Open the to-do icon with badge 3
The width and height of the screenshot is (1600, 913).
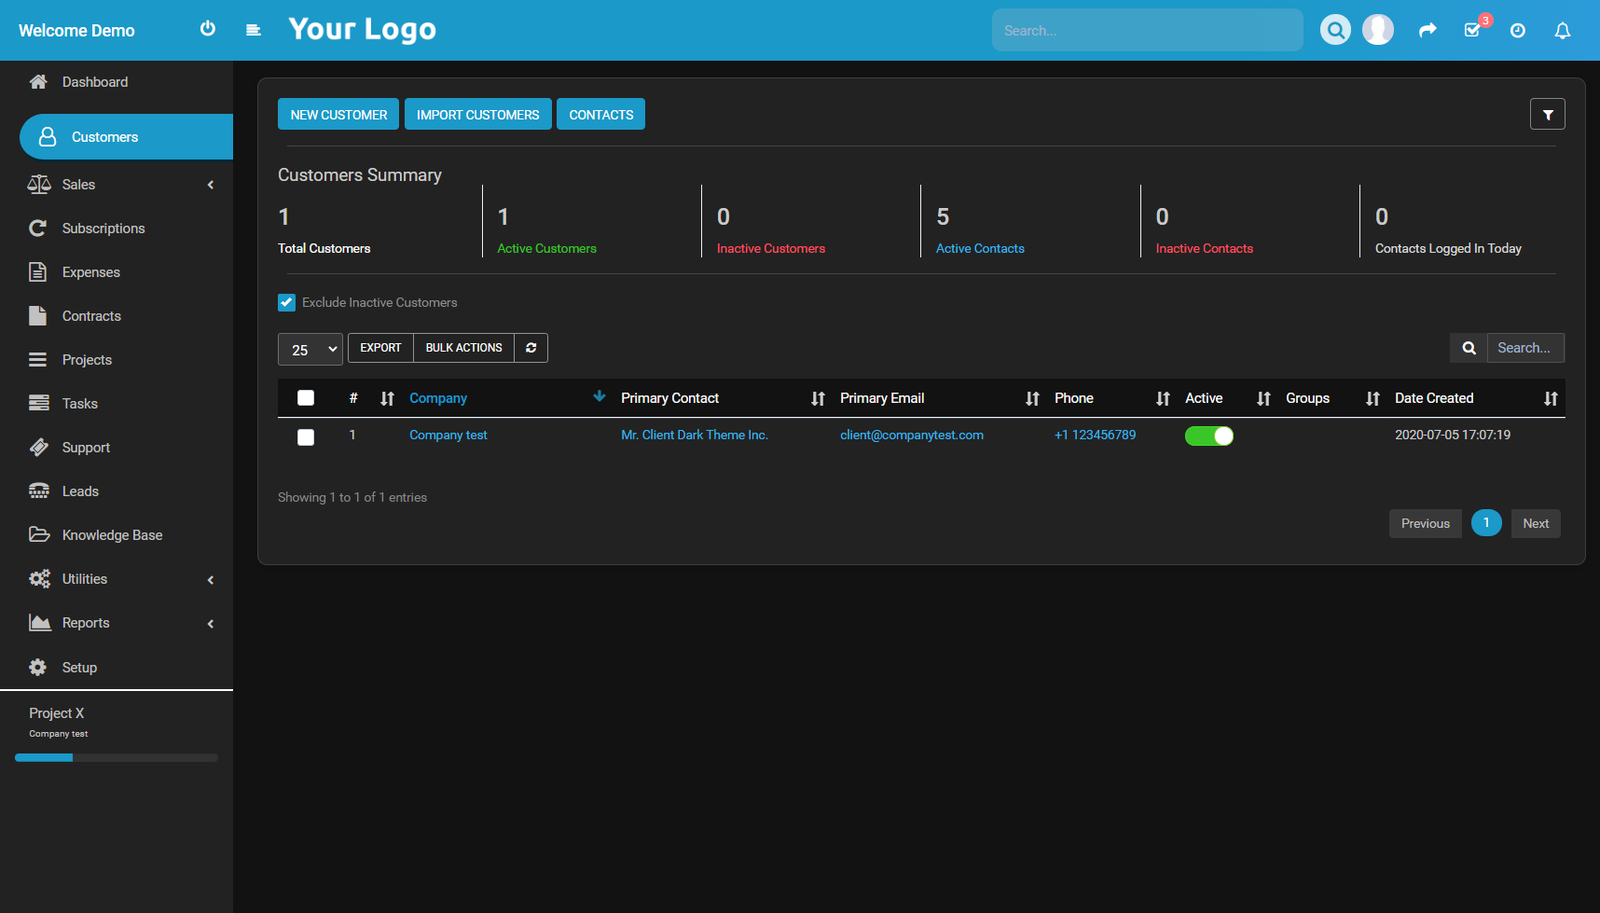coord(1472,30)
